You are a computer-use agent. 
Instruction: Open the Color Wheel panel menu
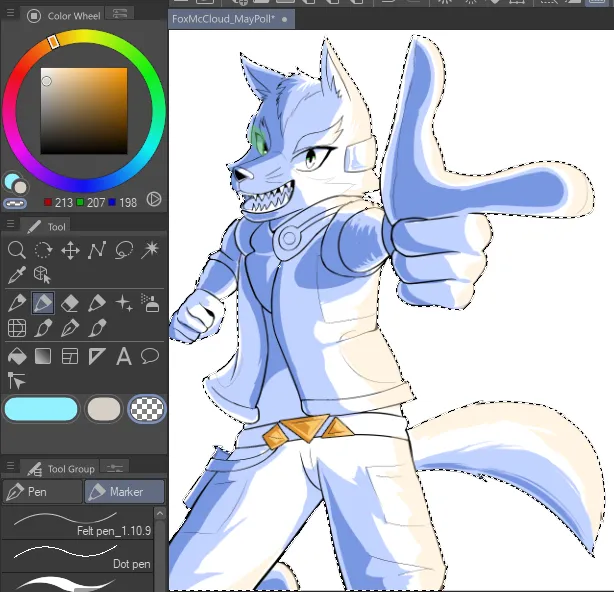tap(11, 13)
